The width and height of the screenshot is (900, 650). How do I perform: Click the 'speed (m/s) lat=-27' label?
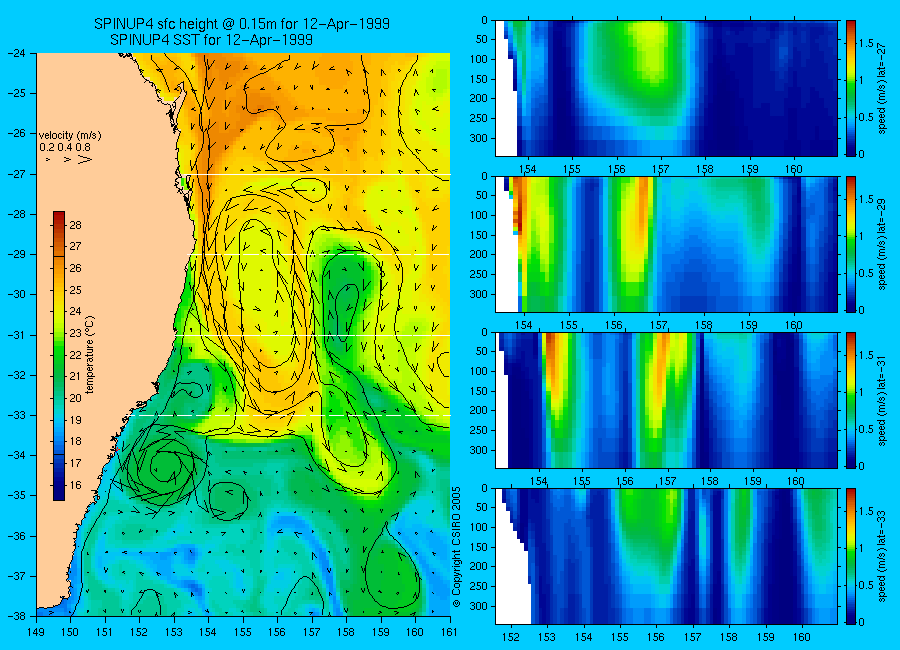883,88
